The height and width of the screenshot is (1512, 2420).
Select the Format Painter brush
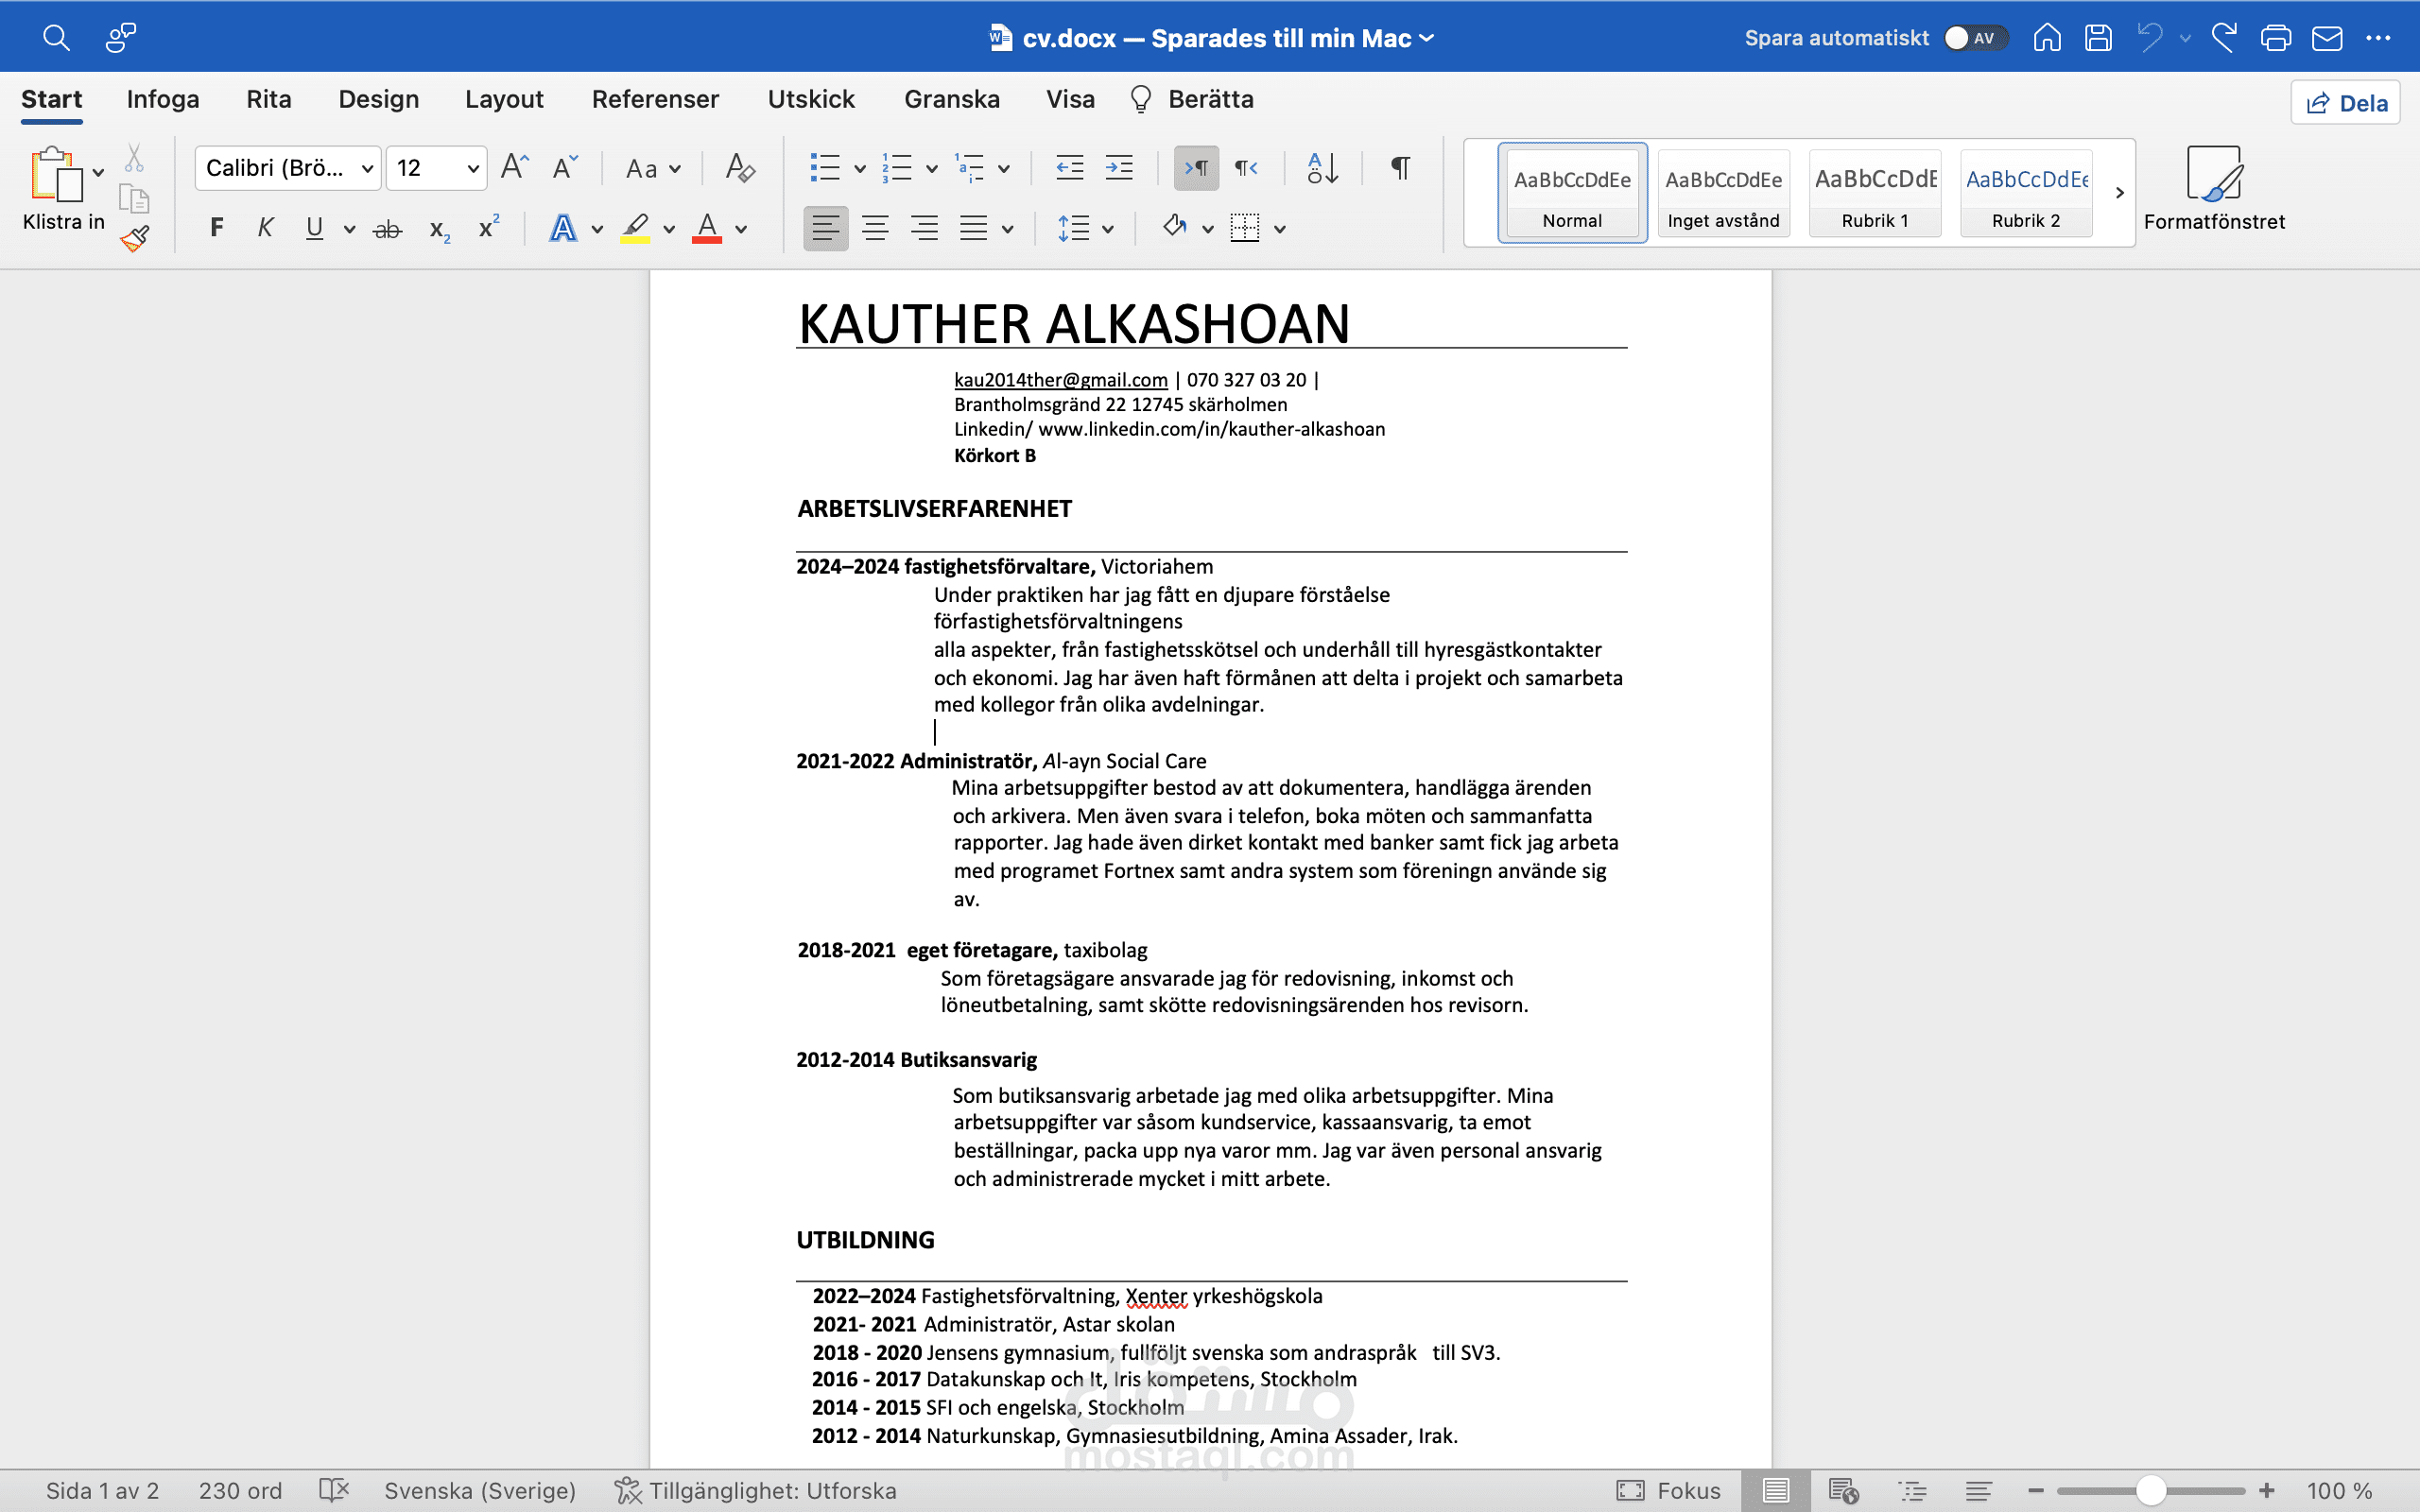tap(134, 238)
